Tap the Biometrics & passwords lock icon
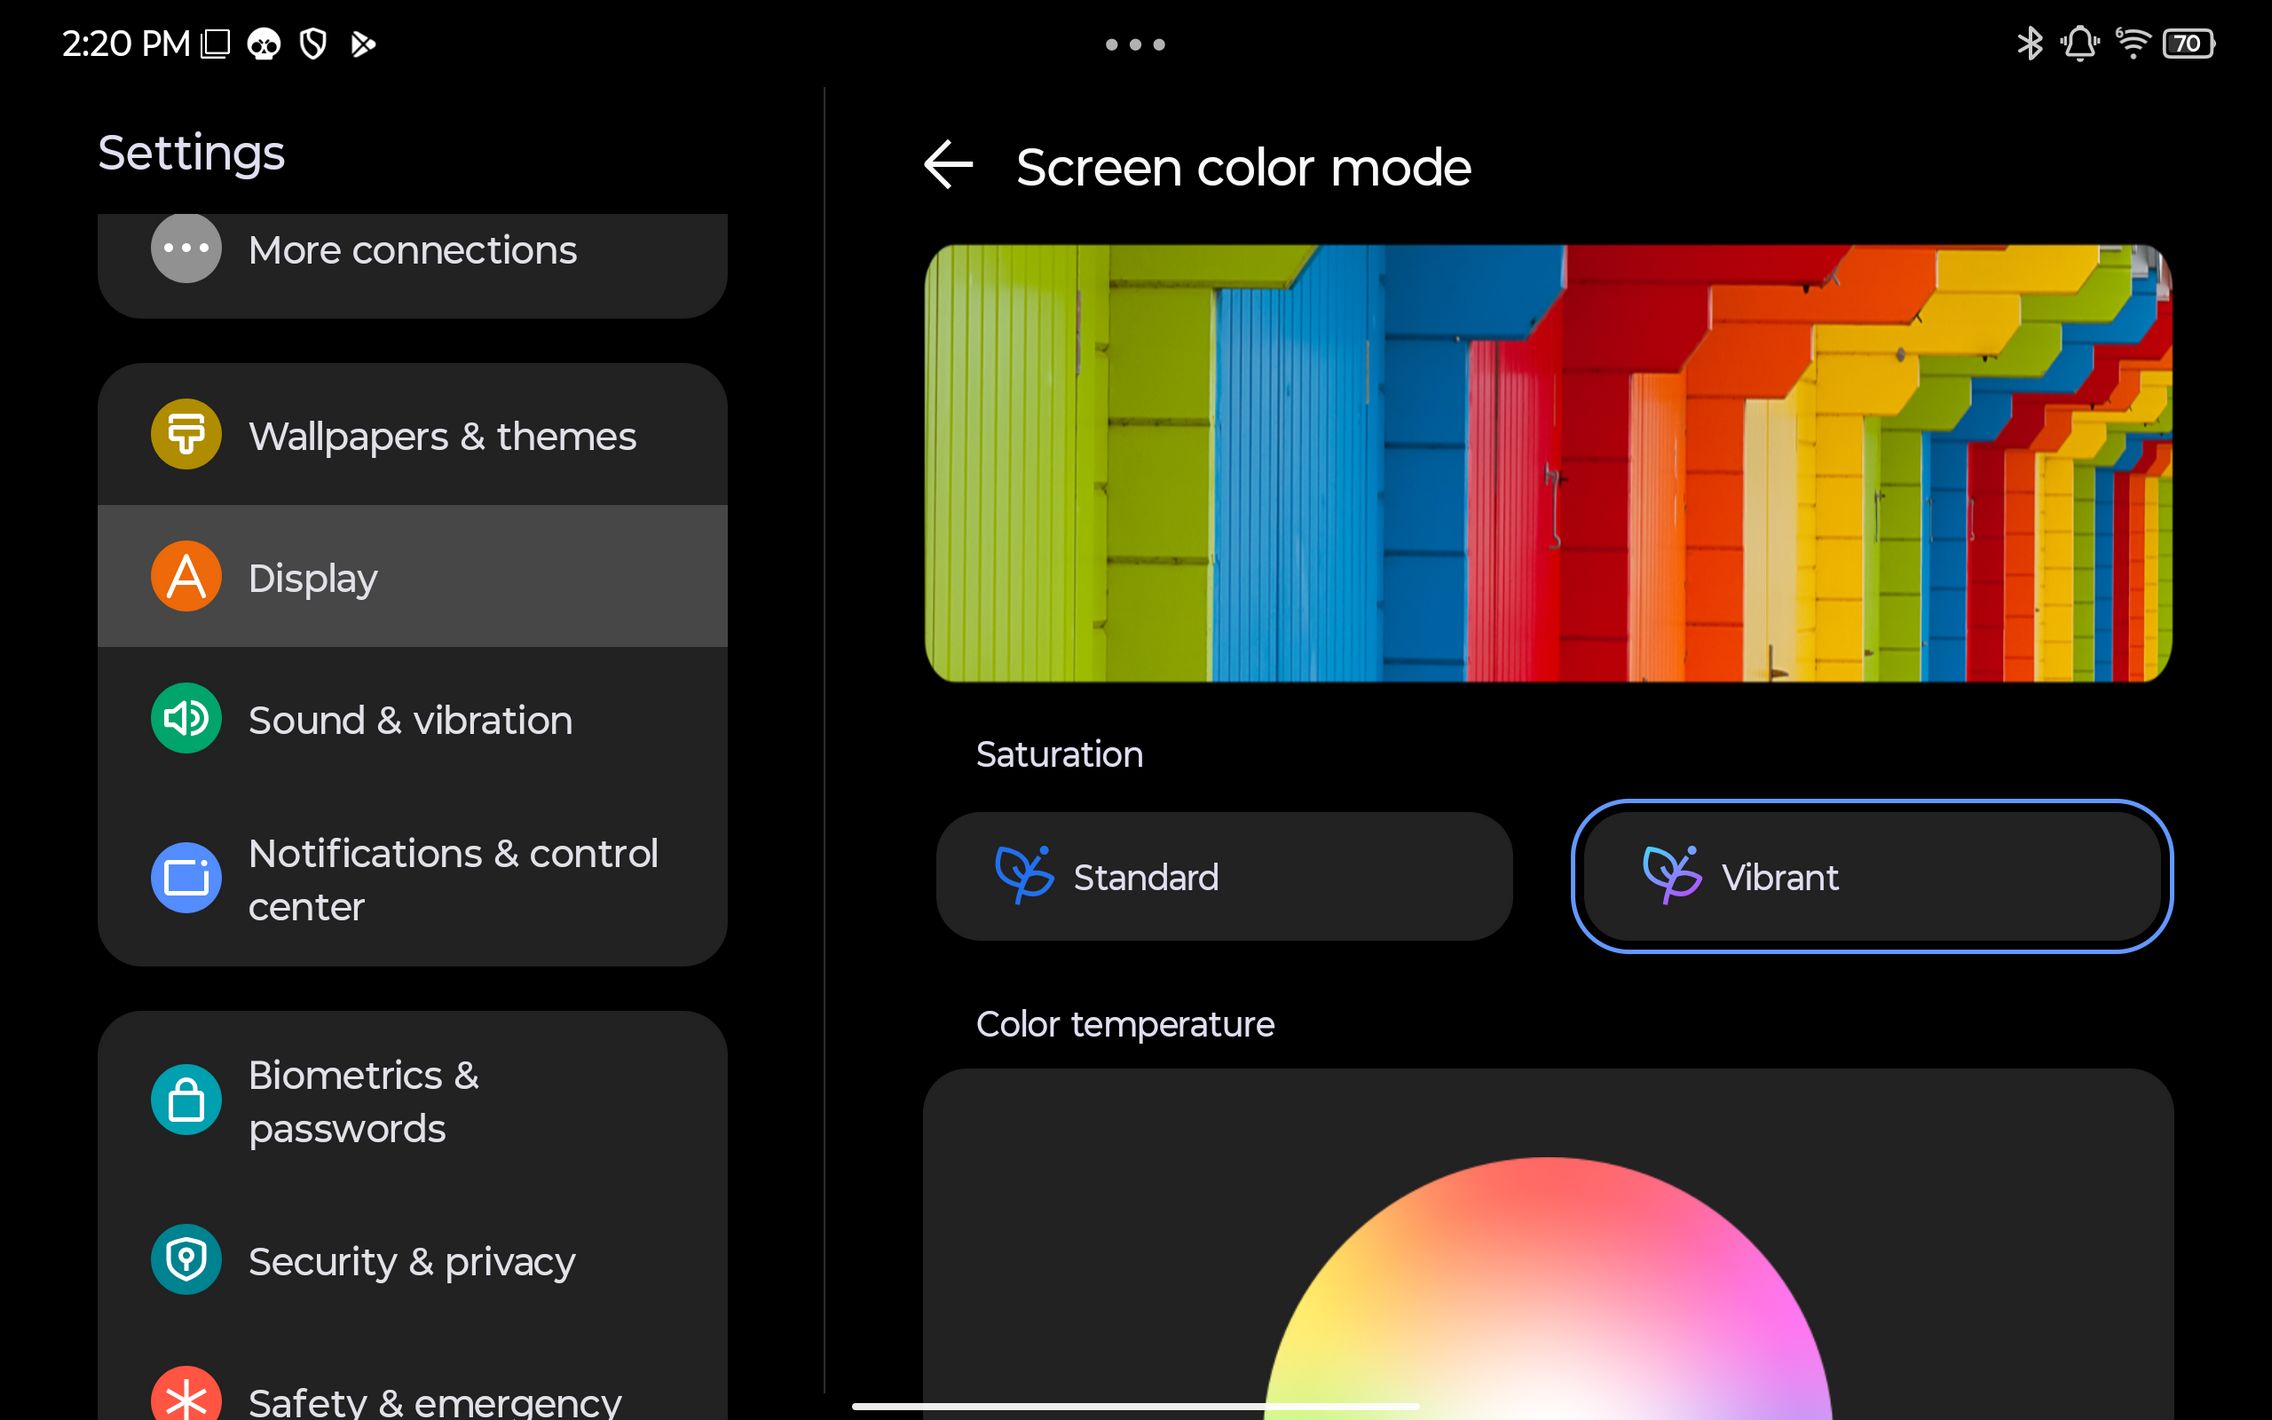2272x1420 pixels. click(186, 1101)
